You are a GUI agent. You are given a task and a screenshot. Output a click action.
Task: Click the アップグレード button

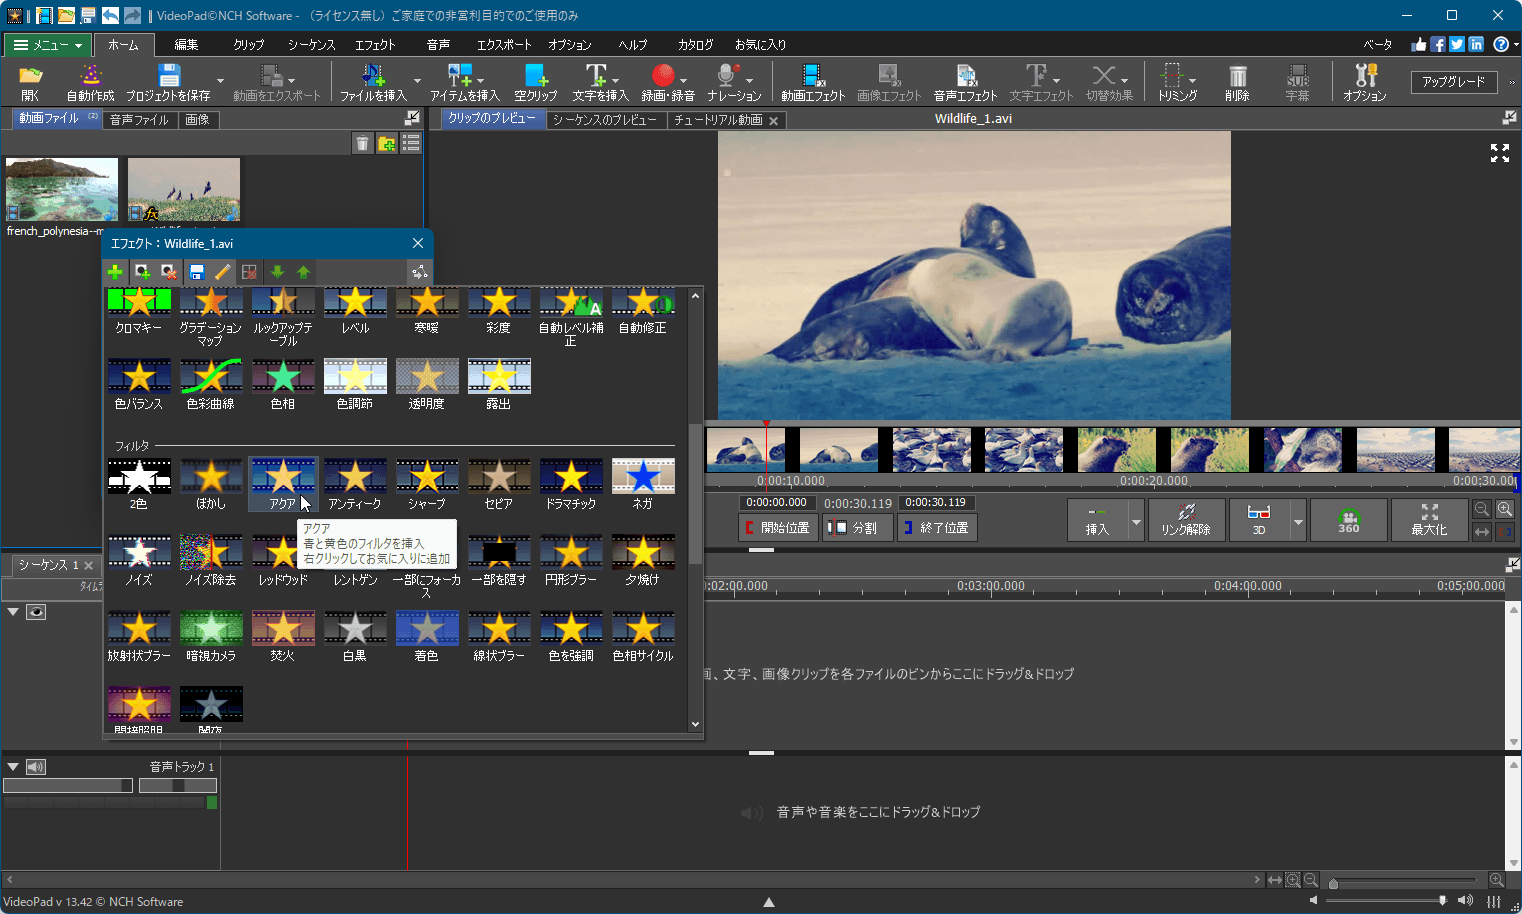click(x=1454, y=82)
